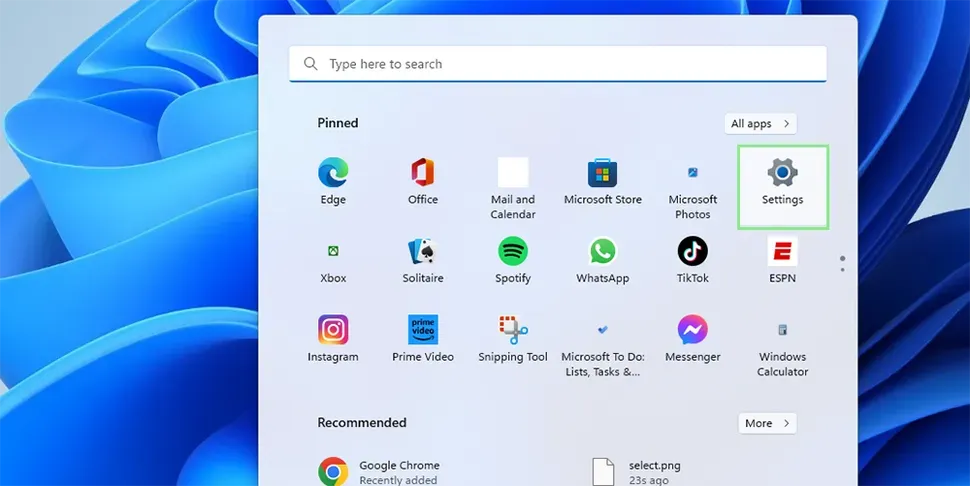Click the All apps button
The image size is (970, 486).
tap(760, 124)
